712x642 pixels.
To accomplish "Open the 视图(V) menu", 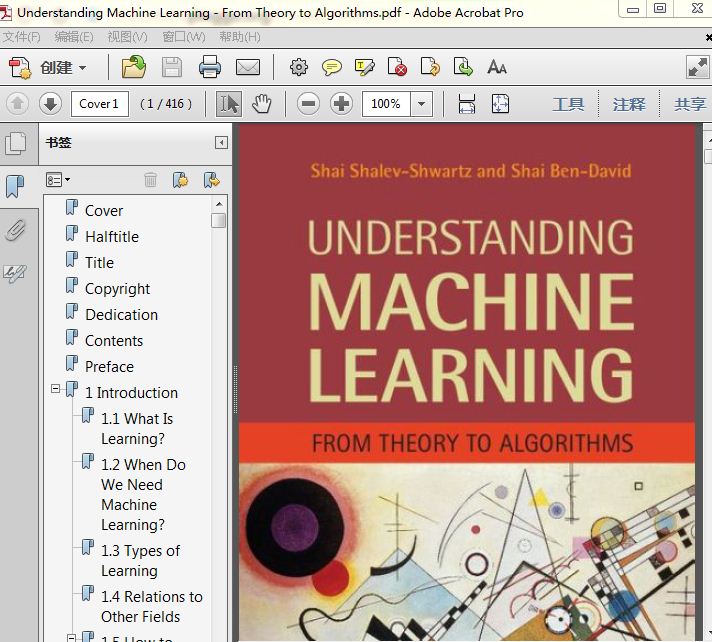I will pos(128,37).
